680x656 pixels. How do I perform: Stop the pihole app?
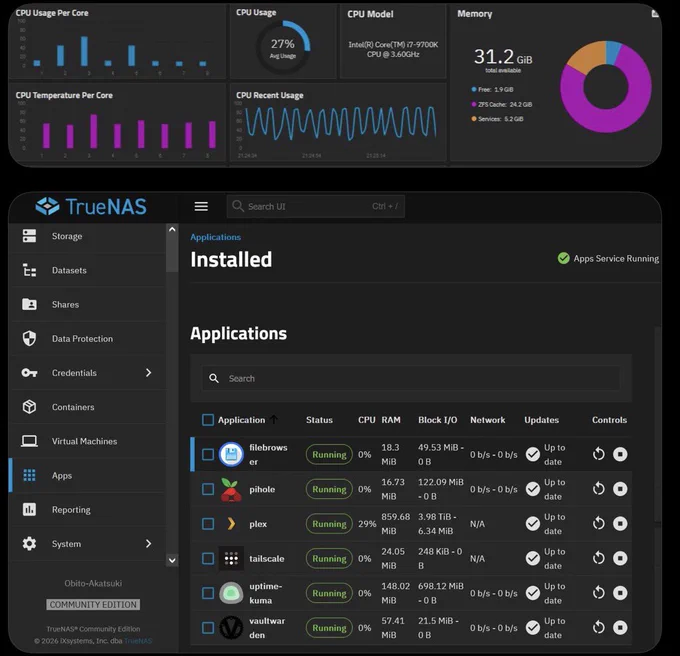coord(620,489)
